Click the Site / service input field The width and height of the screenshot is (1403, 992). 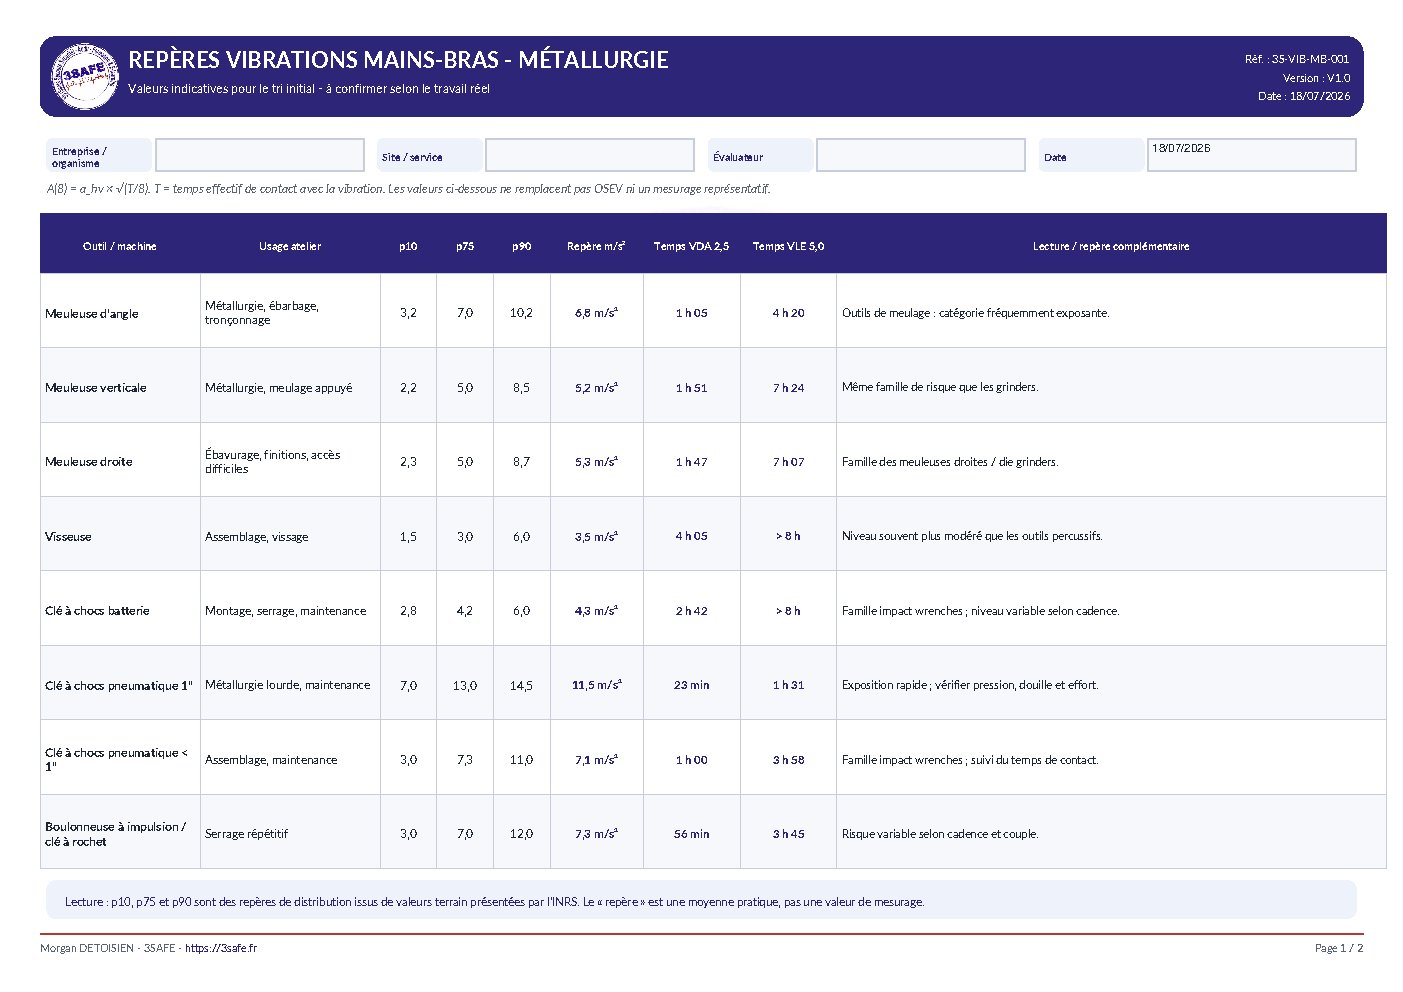pos(590,155)
